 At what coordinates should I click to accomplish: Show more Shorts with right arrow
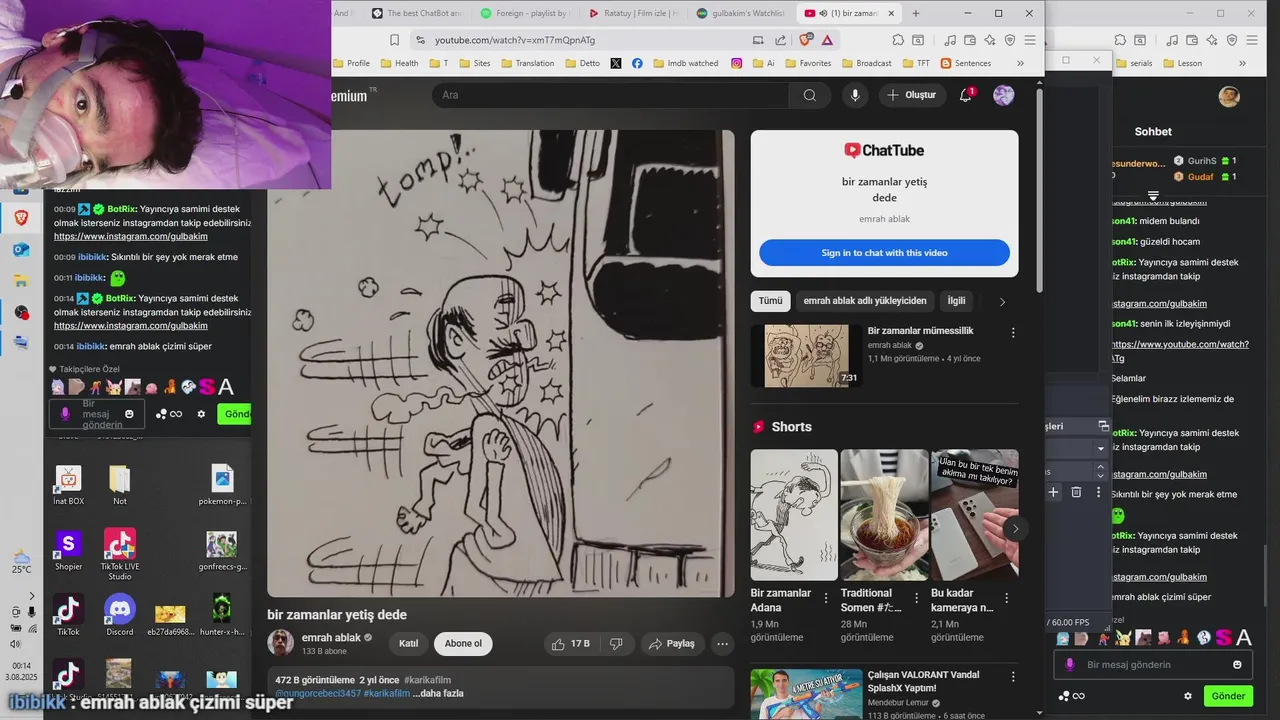[1015, 529]
